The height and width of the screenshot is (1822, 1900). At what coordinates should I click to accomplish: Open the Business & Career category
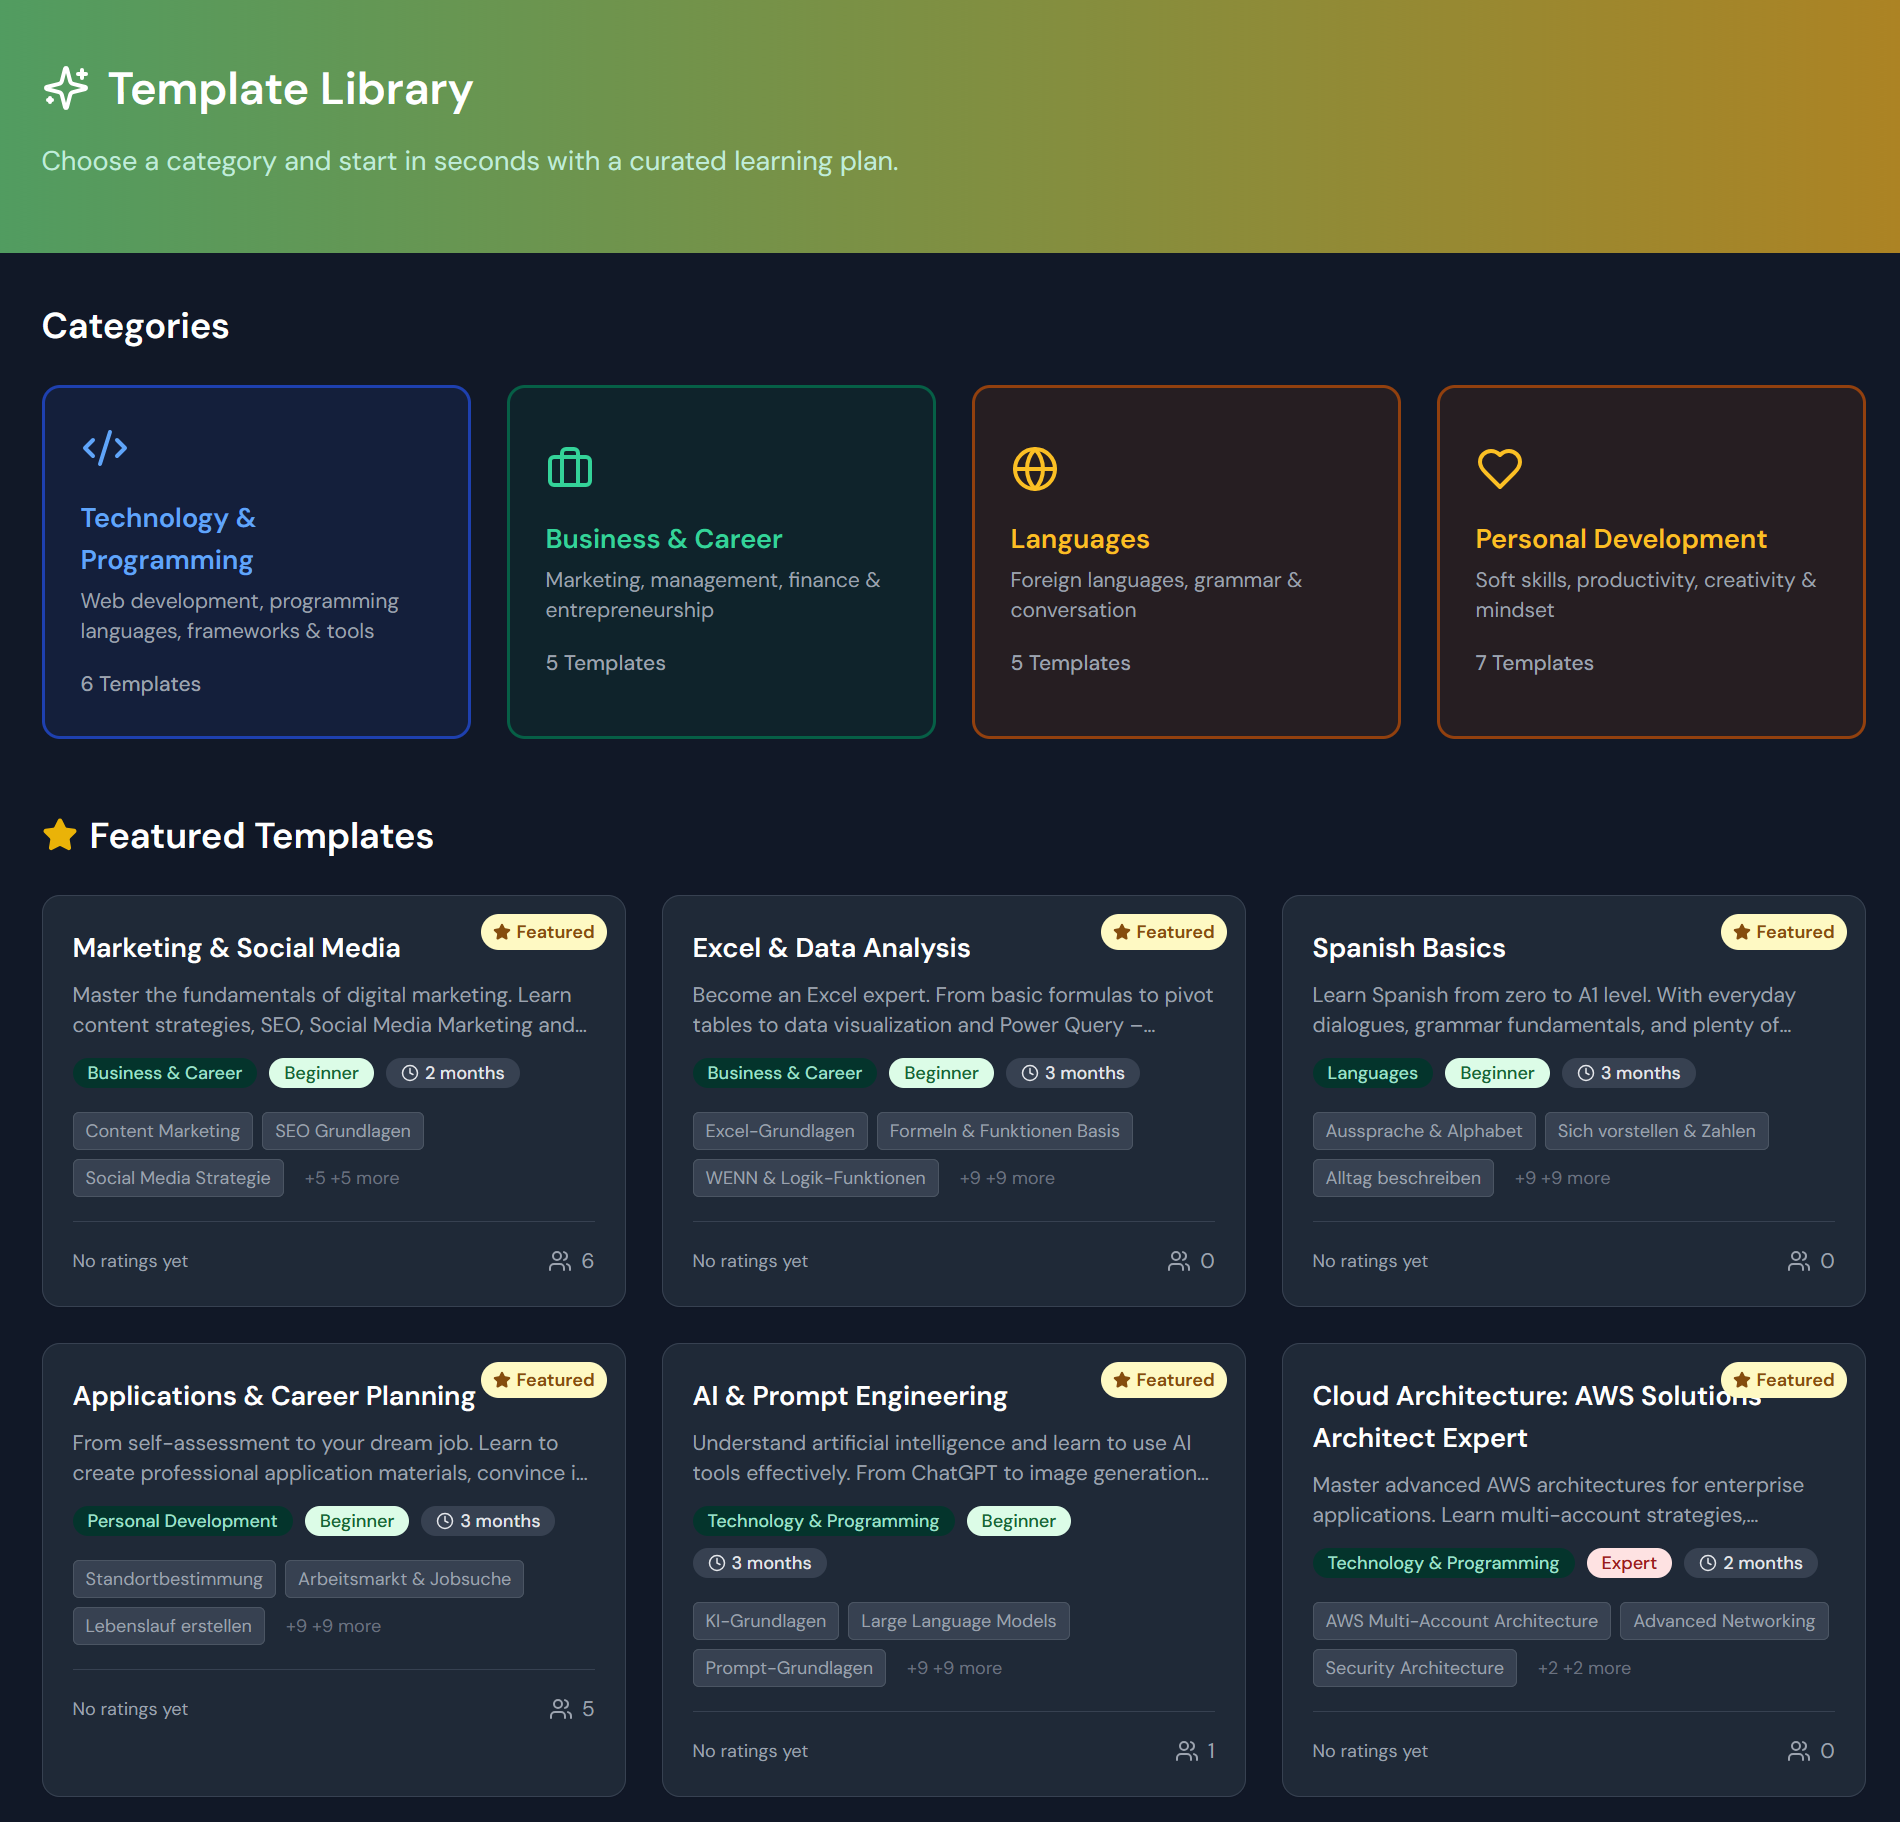tap(721, 562)
